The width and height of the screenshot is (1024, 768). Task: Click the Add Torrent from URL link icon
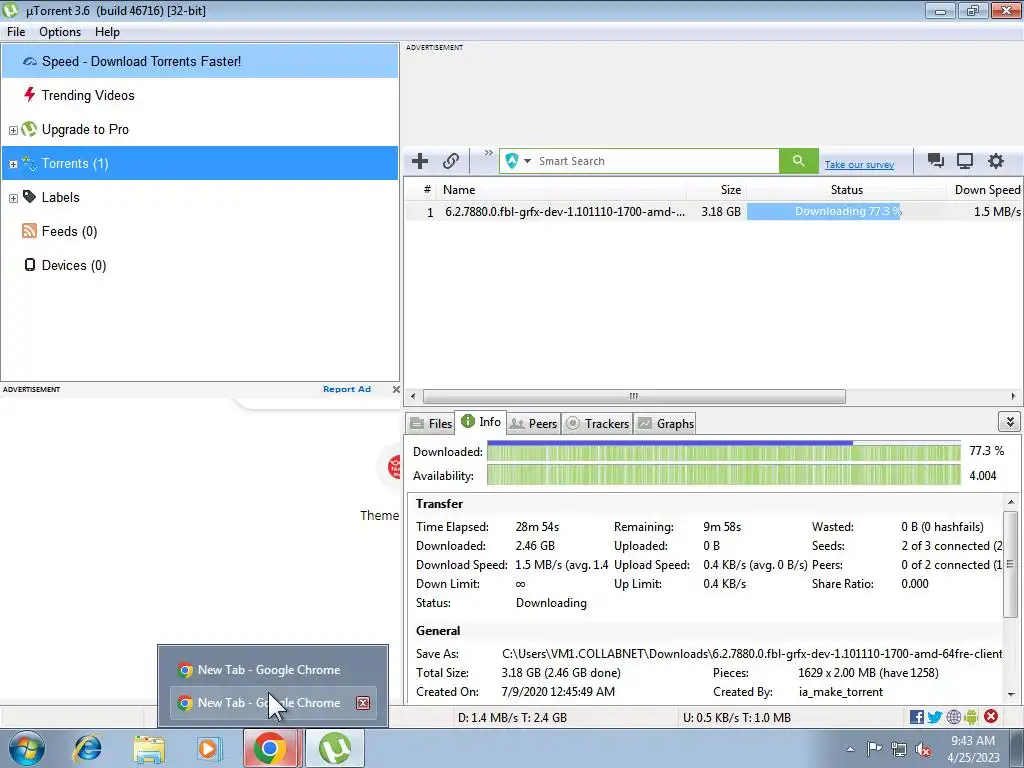(x=451, y=161)
